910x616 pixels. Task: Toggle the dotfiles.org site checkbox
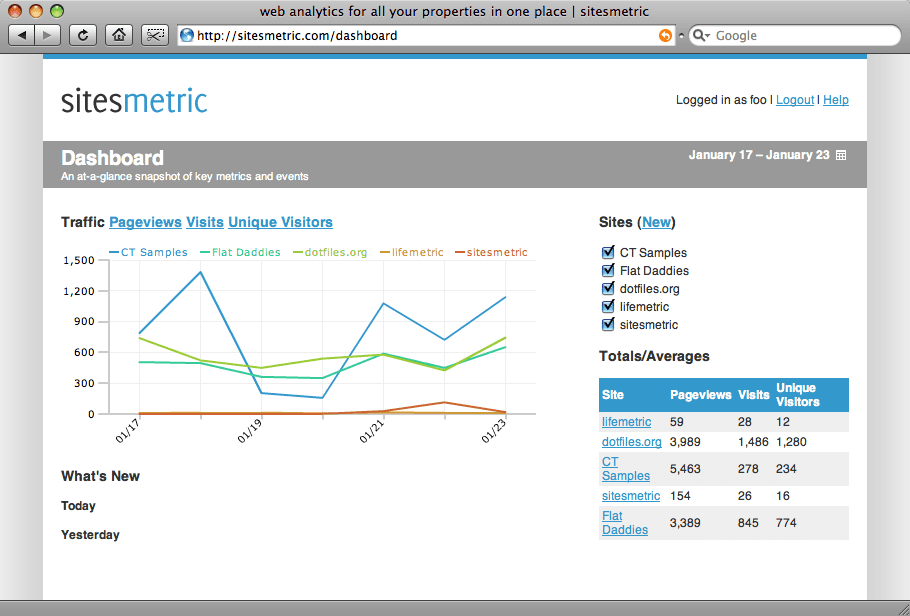(608, 288)
